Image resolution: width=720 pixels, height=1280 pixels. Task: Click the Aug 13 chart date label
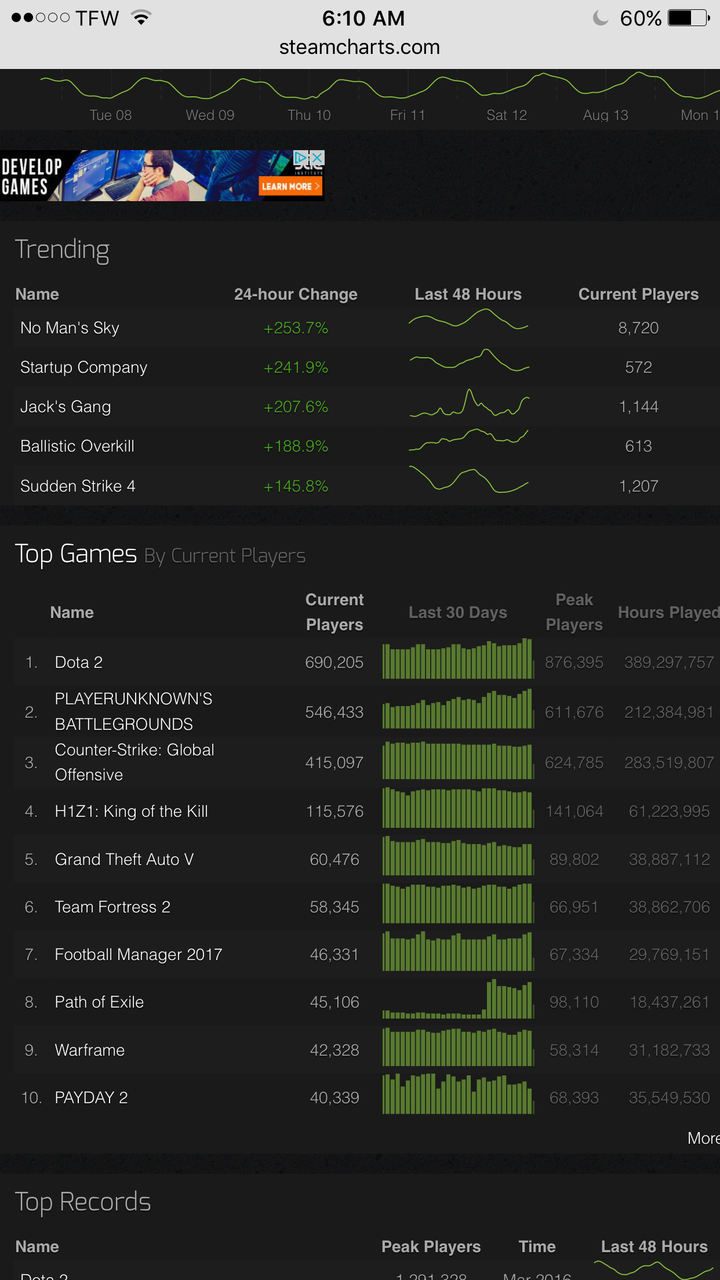[x=606, y=115]
